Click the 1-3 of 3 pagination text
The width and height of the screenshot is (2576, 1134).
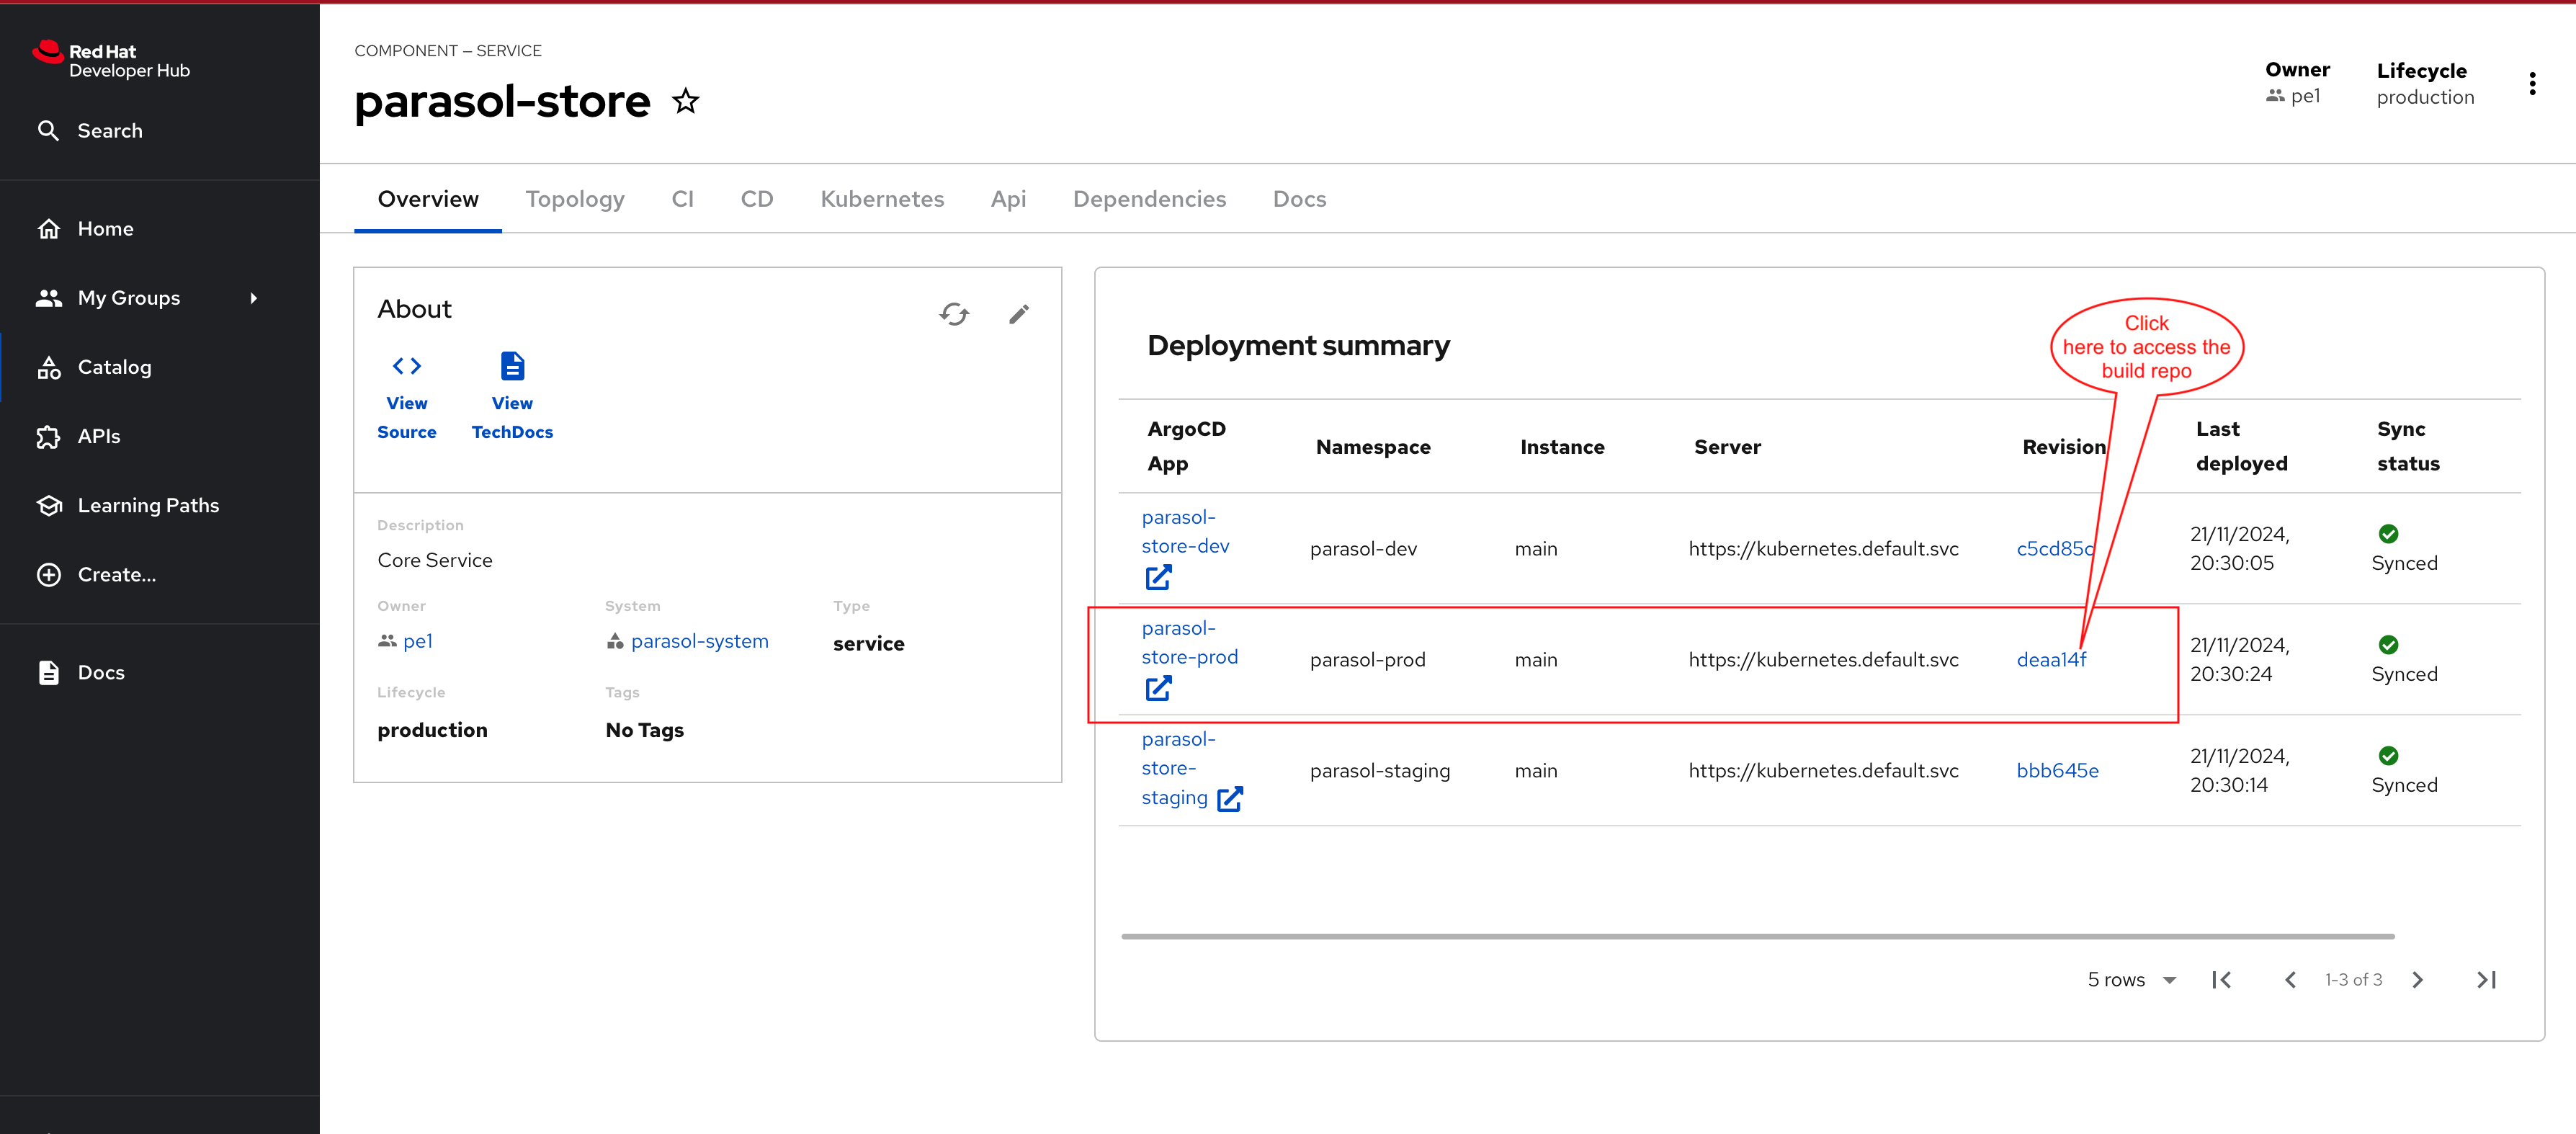point(2353,980)
